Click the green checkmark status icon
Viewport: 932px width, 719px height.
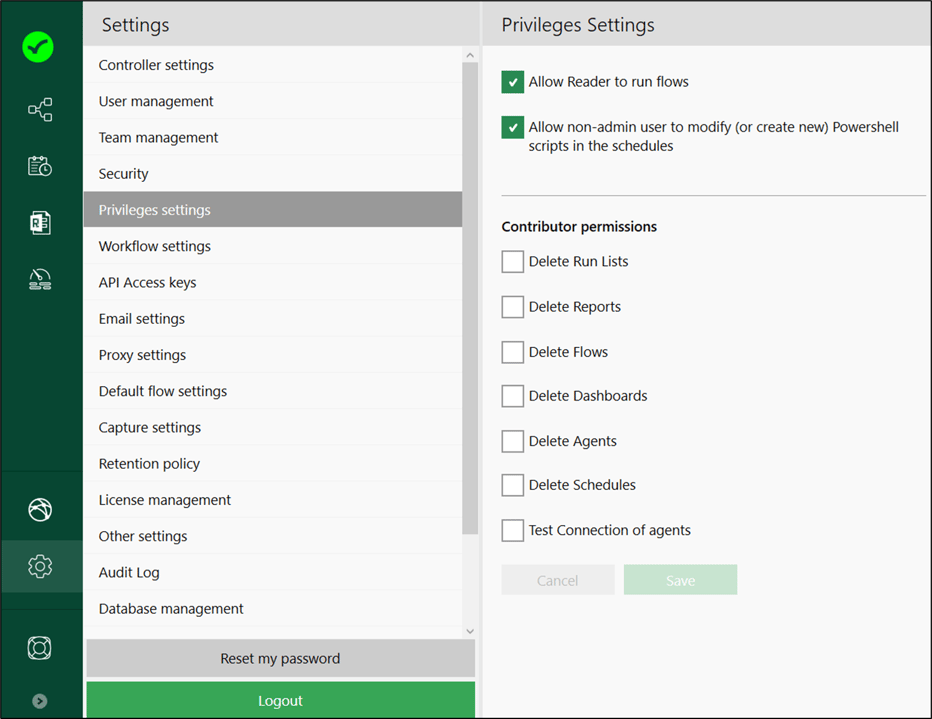(39, 47)
